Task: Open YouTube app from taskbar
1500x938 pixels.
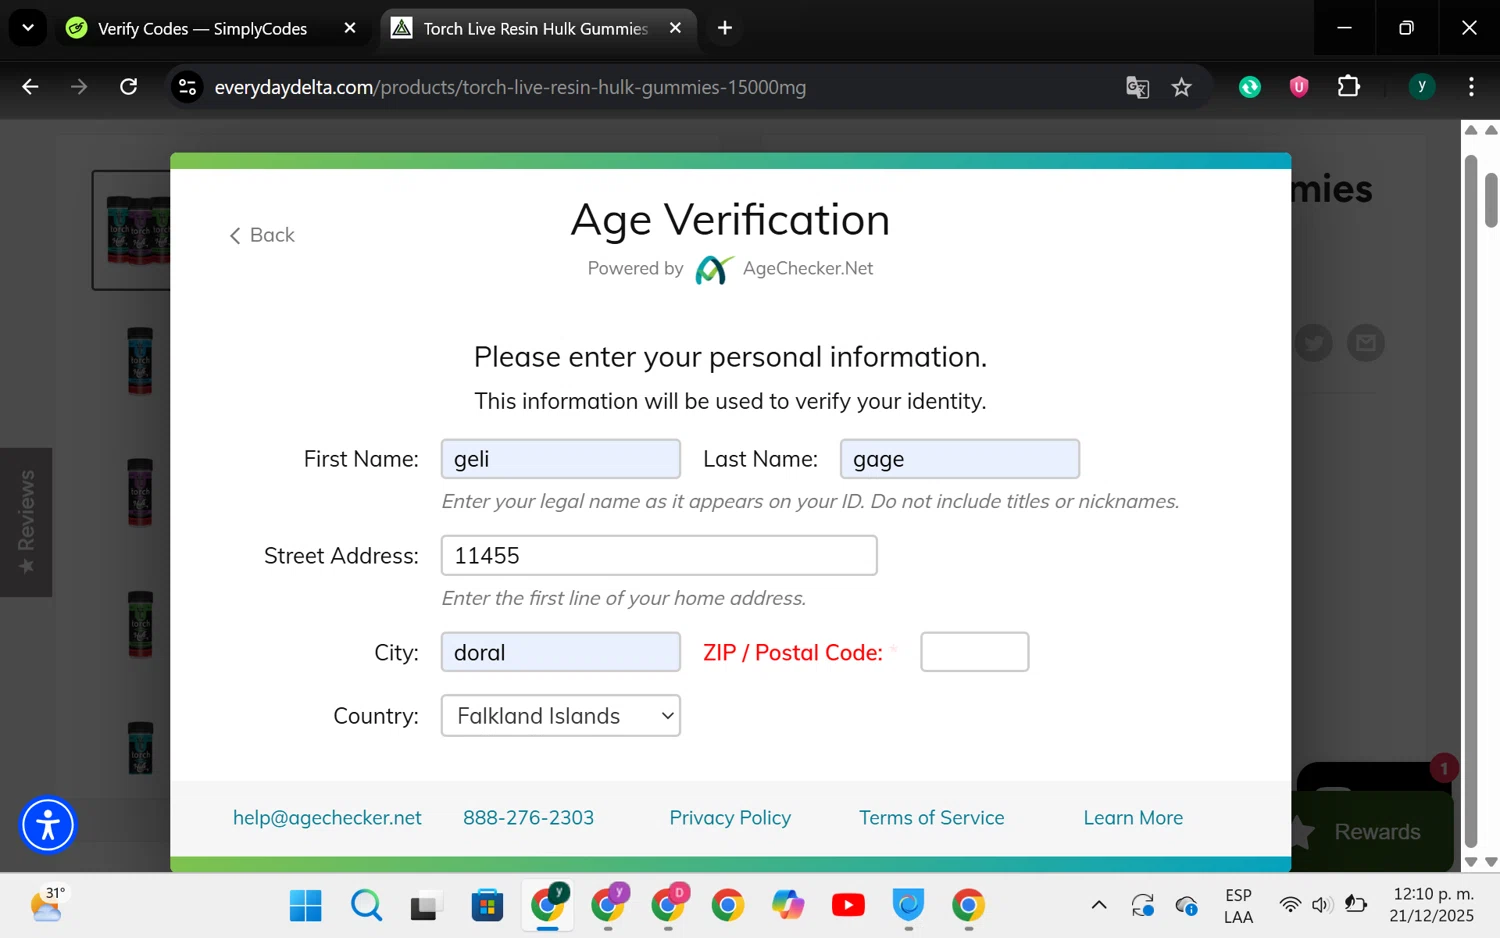Action: [x=848, y=906]
